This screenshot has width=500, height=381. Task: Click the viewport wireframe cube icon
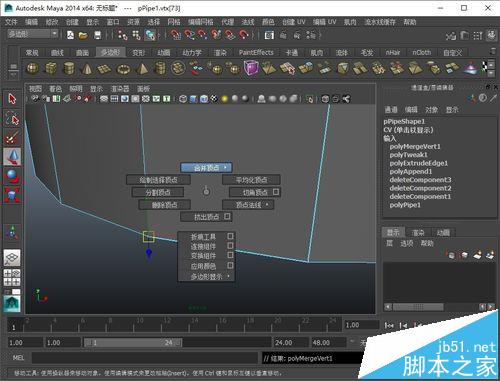(x=183, y=99)
